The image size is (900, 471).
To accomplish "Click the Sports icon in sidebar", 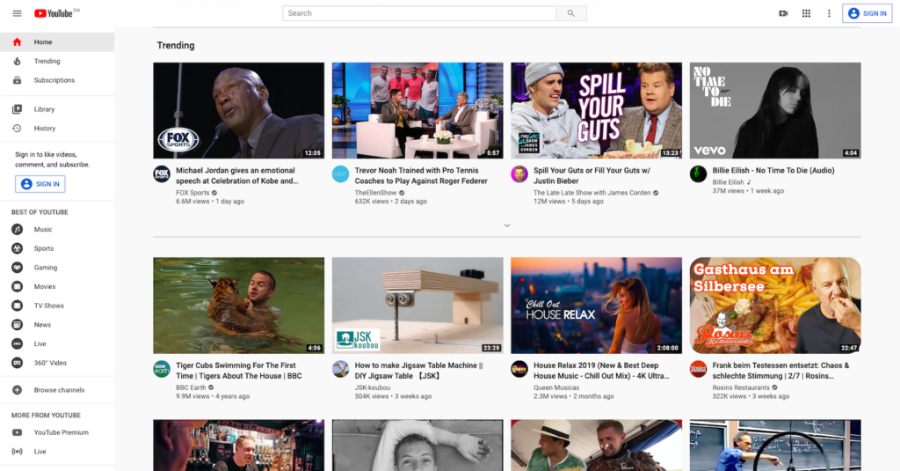I will (17, 248).
